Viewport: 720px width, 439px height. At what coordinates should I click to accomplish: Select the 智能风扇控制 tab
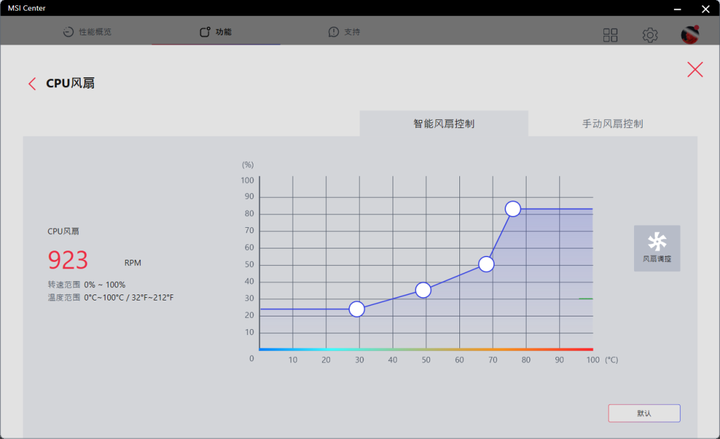click(444, 124)
